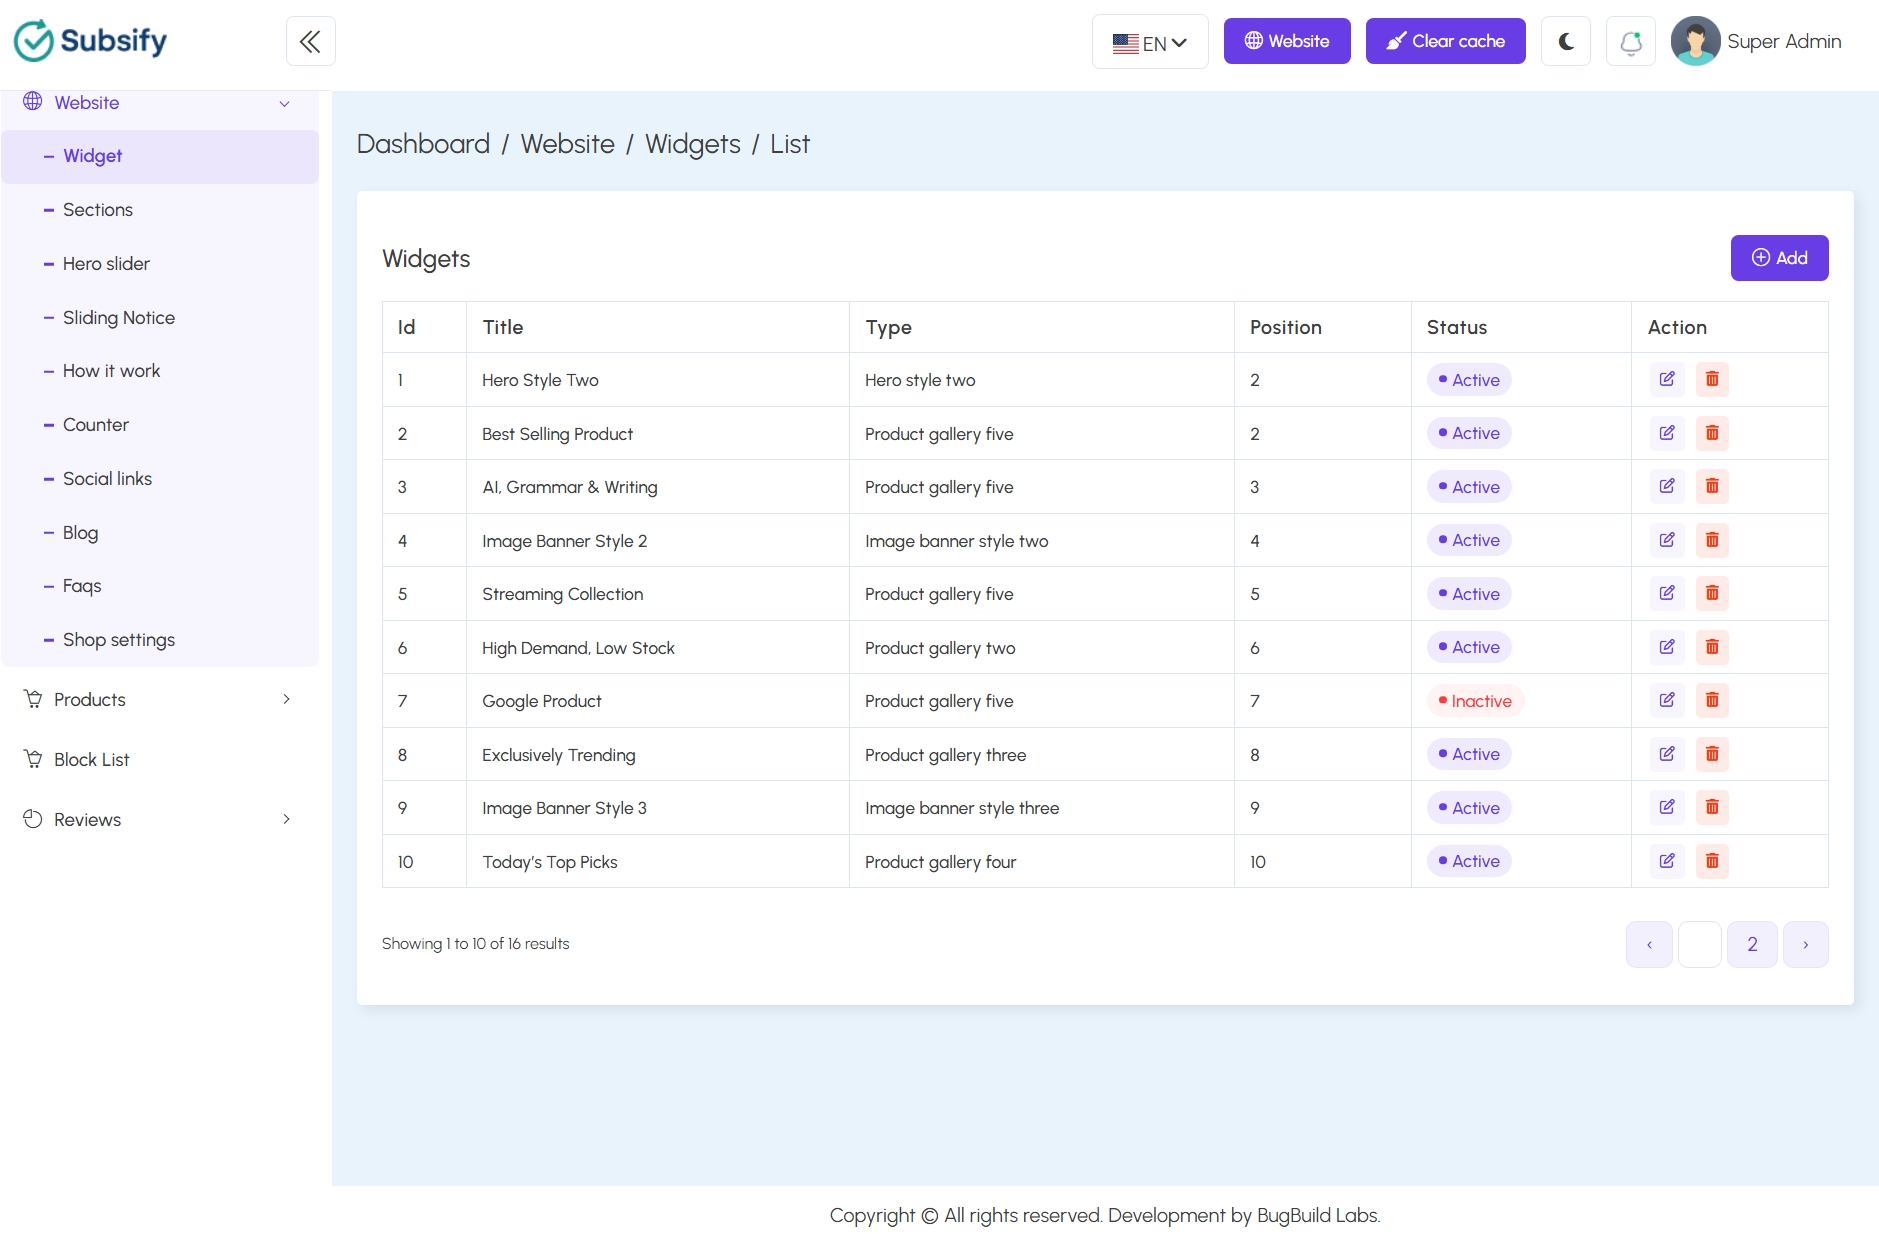The width and height of the screenshot is (1879, 1244).
Task: Open the How it work sidebar item
Action: [x=160, y=371]
